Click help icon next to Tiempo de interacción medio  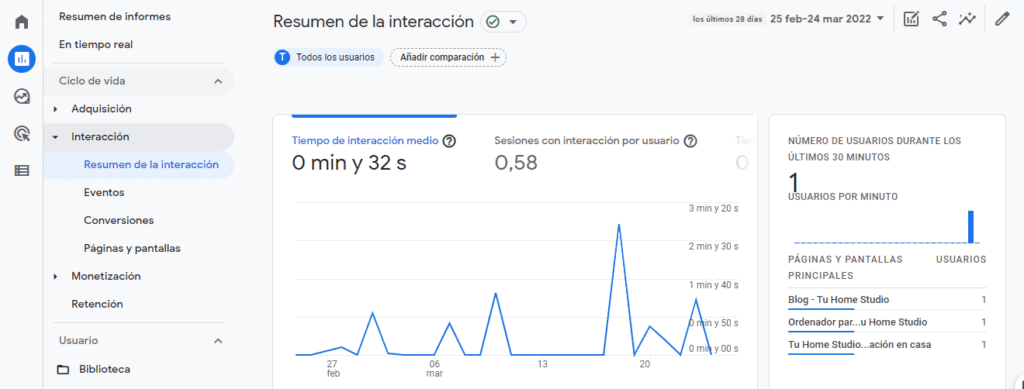click(449, 140)
